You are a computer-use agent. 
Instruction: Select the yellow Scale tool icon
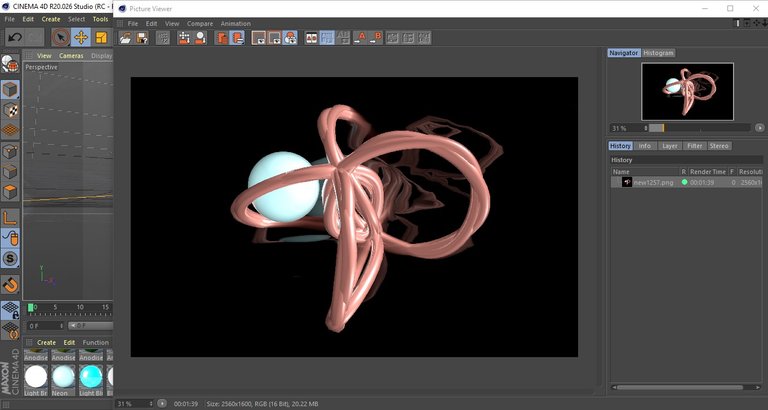[101, 37]
